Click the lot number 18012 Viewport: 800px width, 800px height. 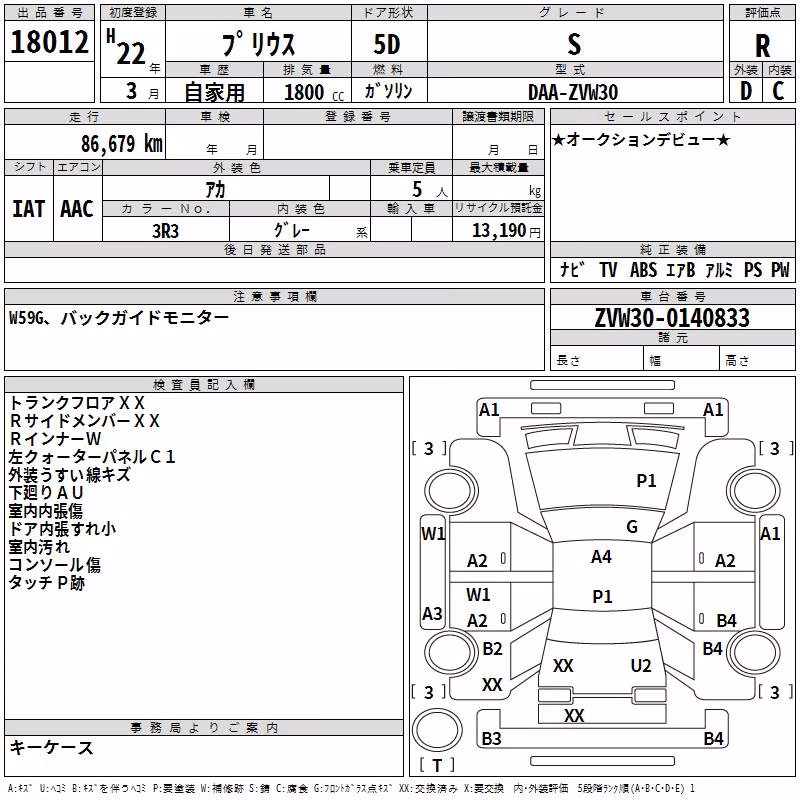49,42
